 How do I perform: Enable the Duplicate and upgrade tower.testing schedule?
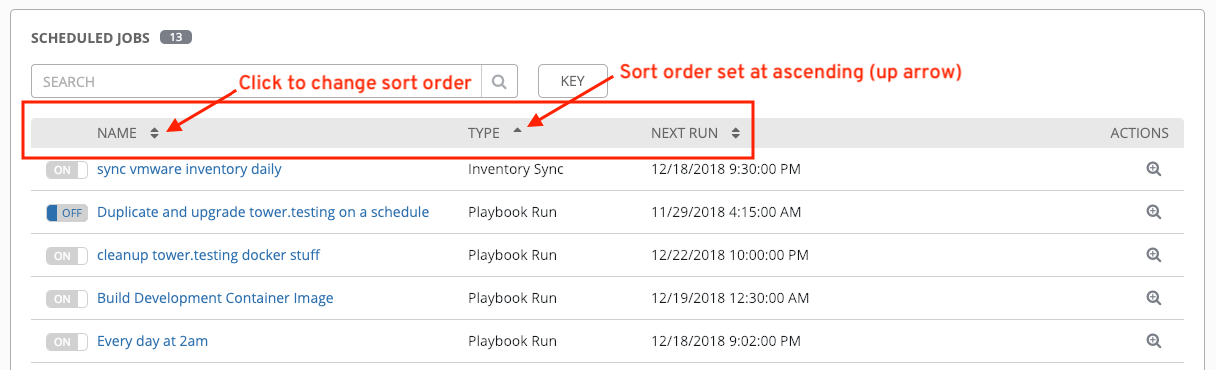pos(67,213)
